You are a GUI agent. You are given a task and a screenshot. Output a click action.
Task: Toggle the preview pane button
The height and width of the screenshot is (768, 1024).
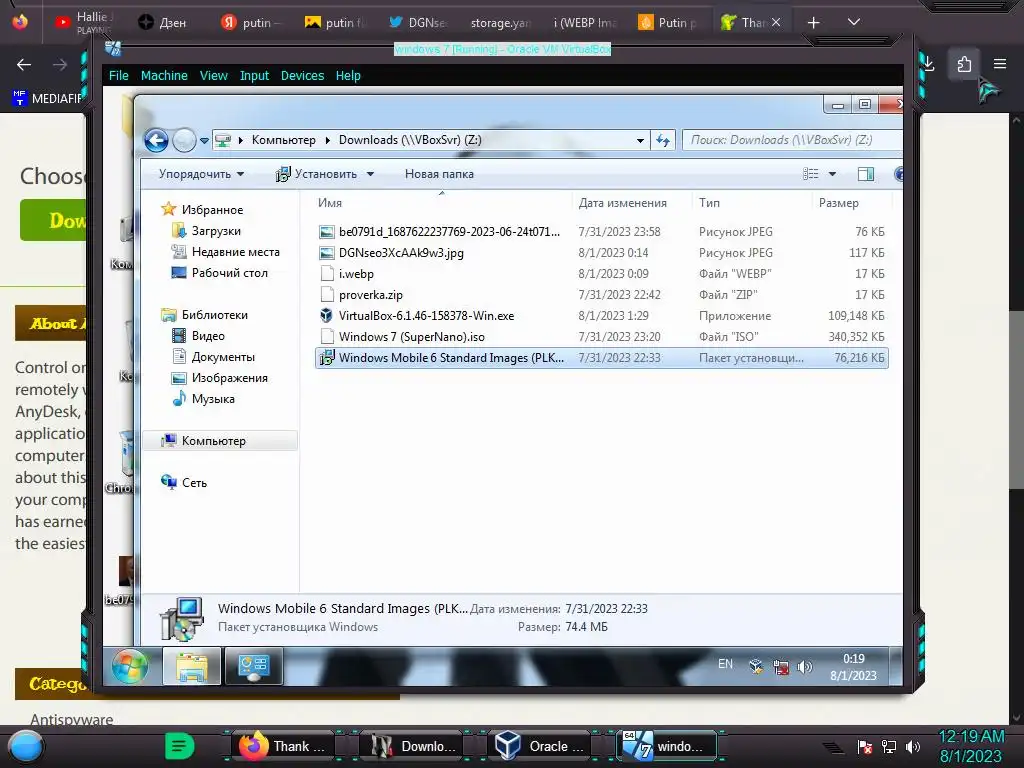click(866, 174)
